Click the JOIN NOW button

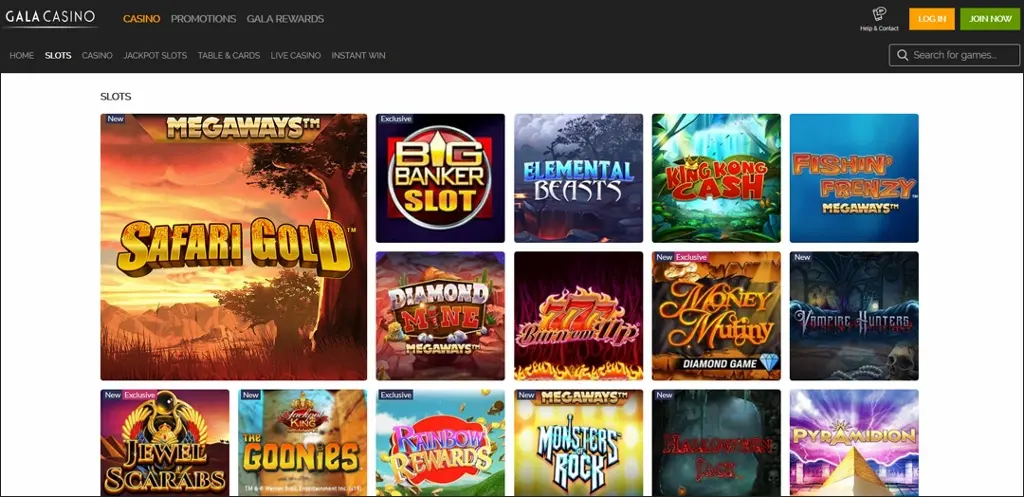click(x=990, y=19)
